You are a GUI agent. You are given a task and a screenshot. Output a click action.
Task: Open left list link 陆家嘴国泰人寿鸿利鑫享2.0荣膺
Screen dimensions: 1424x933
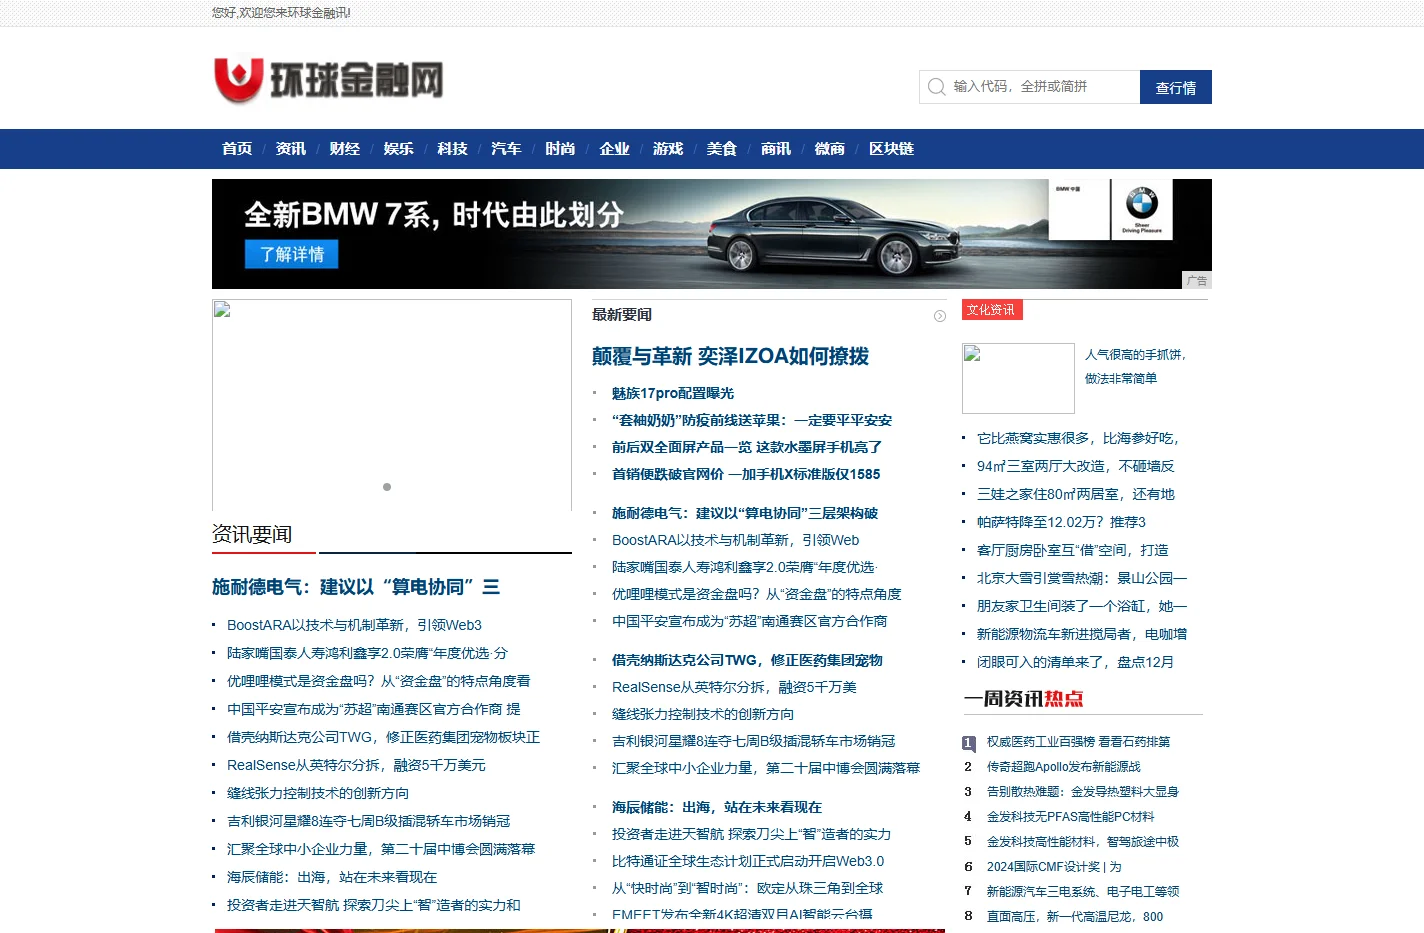coord(367,653)
